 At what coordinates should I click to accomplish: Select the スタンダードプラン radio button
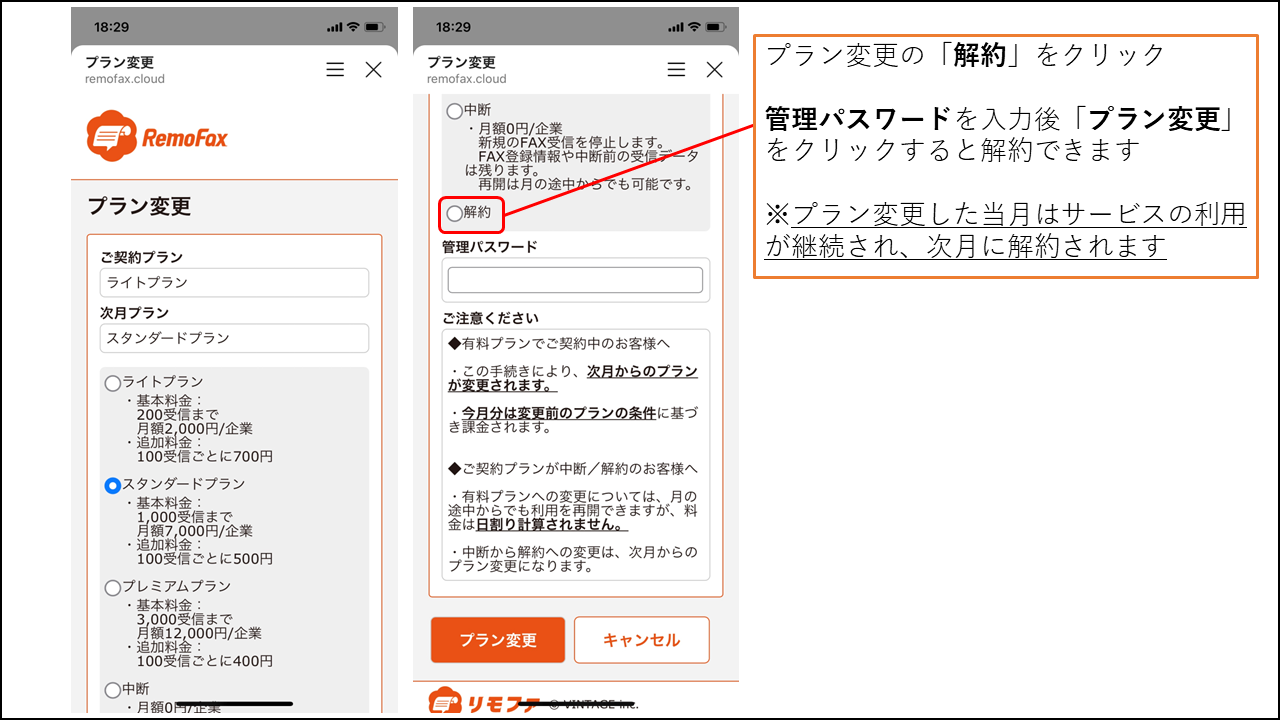(x=113, y=485)
